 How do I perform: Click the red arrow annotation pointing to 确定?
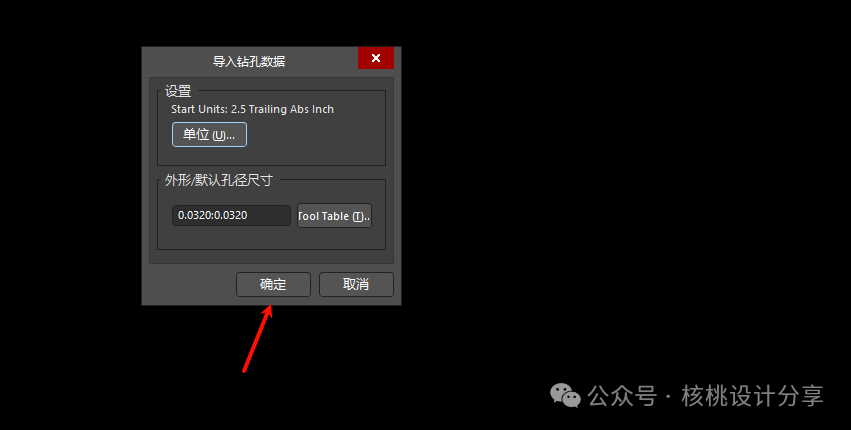(257, 339)
